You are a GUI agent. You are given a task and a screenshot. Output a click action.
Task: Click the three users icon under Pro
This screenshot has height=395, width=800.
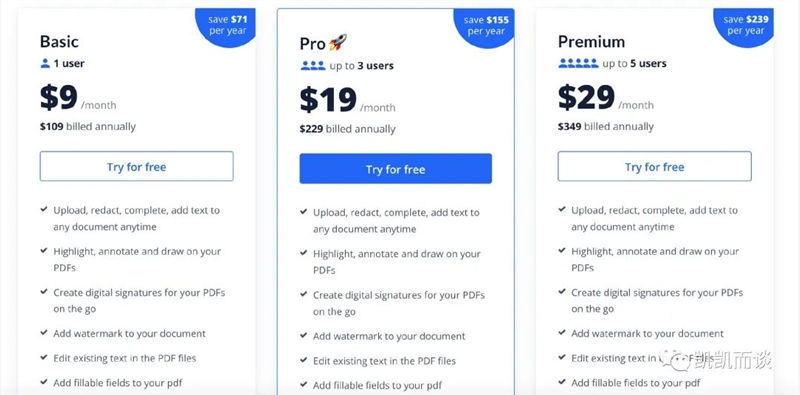(x=313, y=65)
